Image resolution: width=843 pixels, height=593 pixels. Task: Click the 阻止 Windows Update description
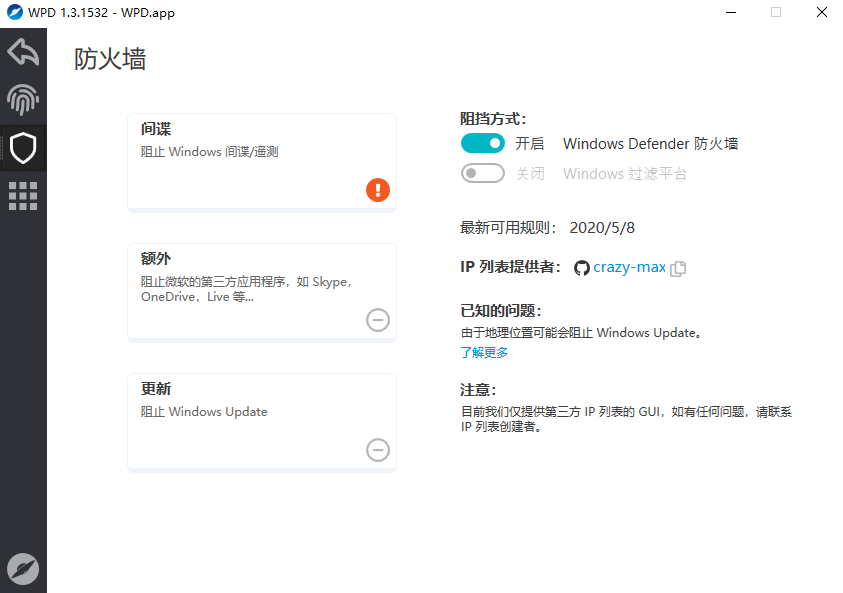pos(204,412)
